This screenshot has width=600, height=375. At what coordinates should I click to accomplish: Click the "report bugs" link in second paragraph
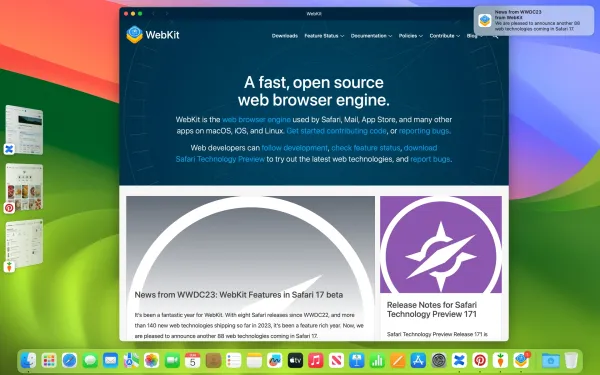(430, 159)
